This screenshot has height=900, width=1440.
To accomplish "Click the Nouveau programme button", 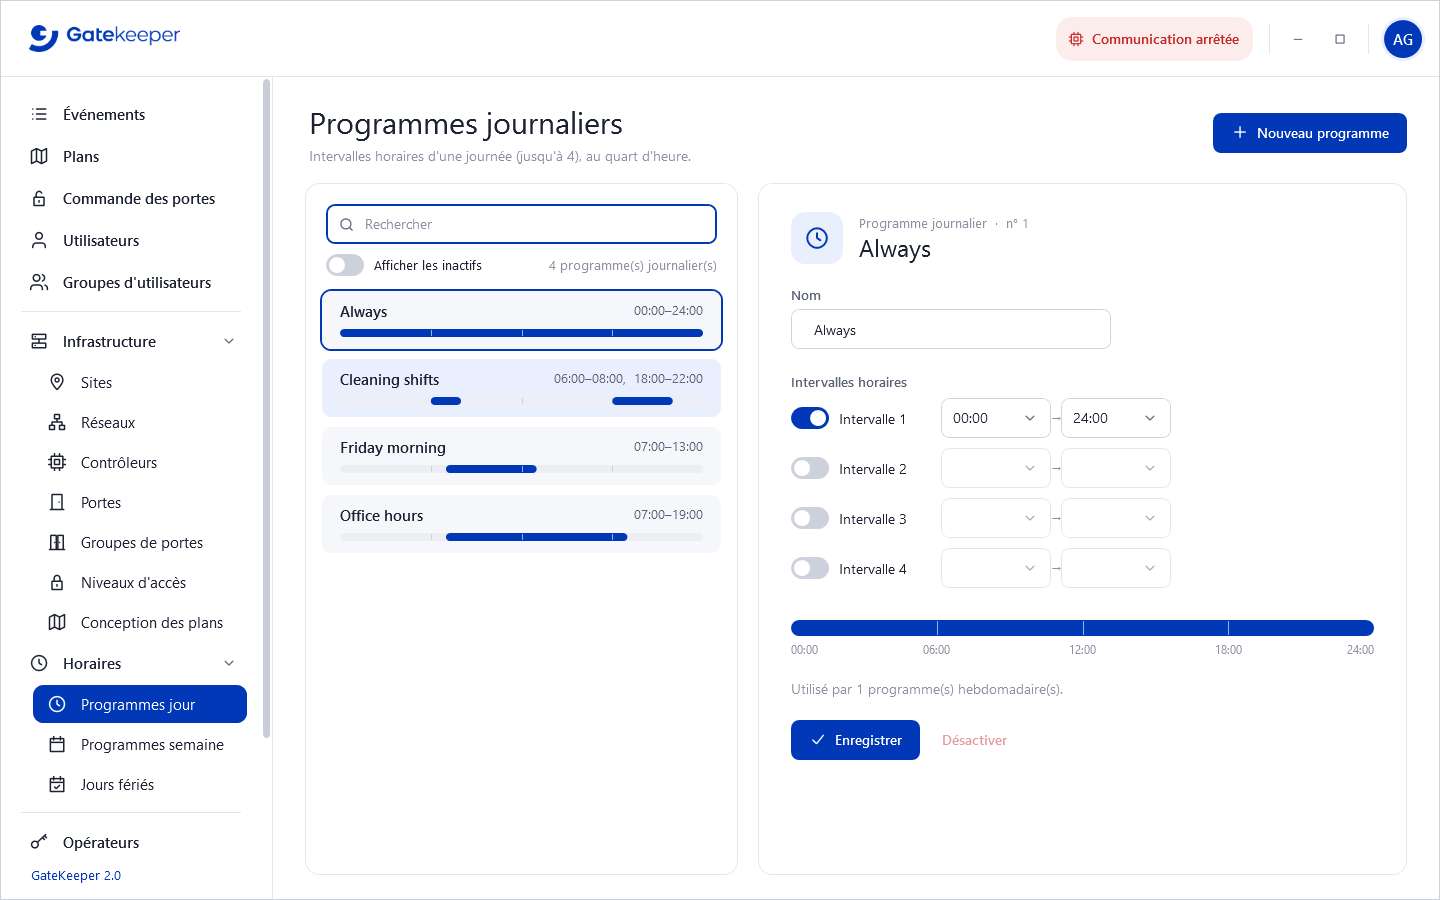I will pos(1310,133).
